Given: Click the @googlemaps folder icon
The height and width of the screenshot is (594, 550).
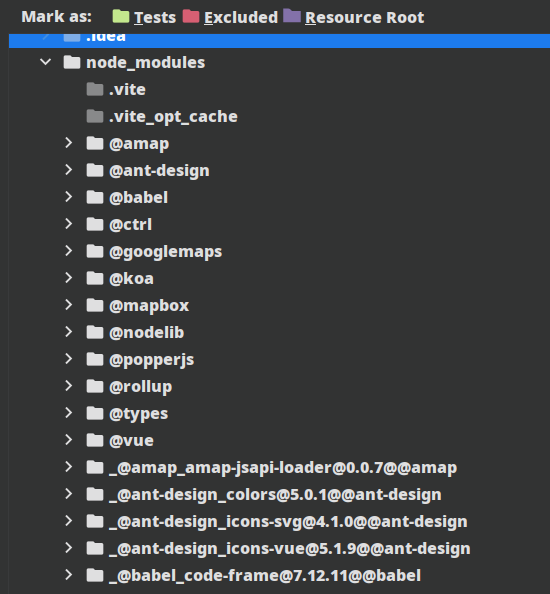Looking at the screenshot, I should [x=95, y=252].
